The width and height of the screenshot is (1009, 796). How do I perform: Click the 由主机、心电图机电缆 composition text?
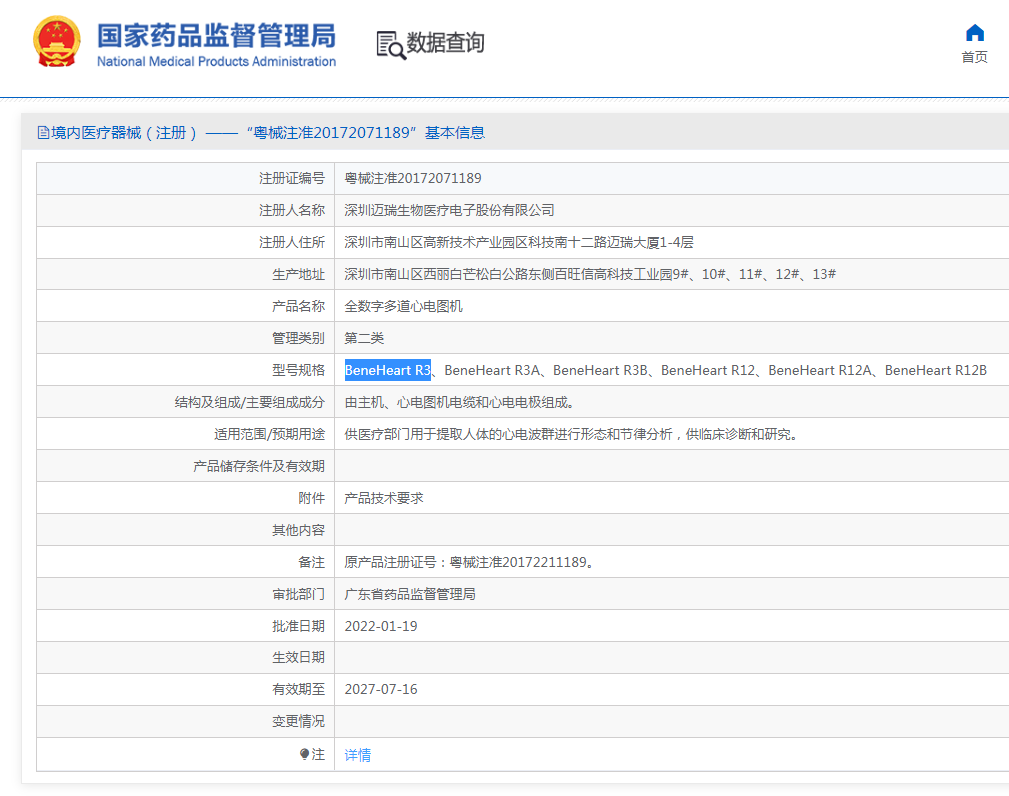click(459, 402)
